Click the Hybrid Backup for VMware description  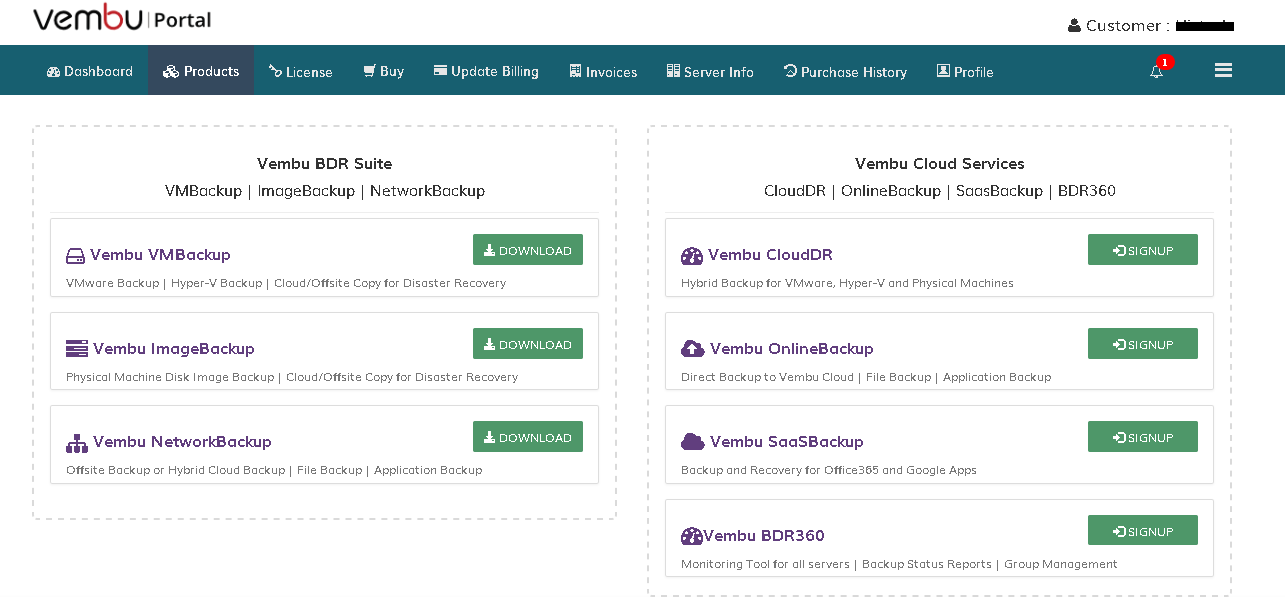point(847,283)
